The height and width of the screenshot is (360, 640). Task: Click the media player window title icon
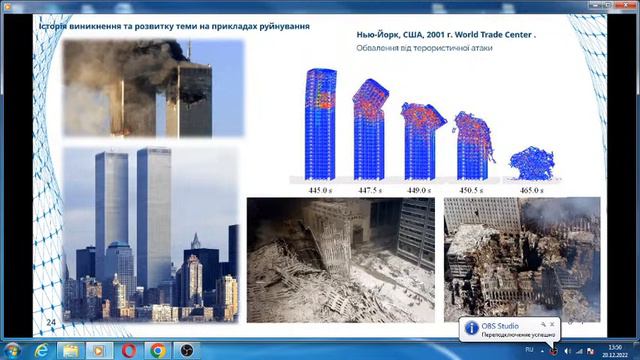(7, 7)
